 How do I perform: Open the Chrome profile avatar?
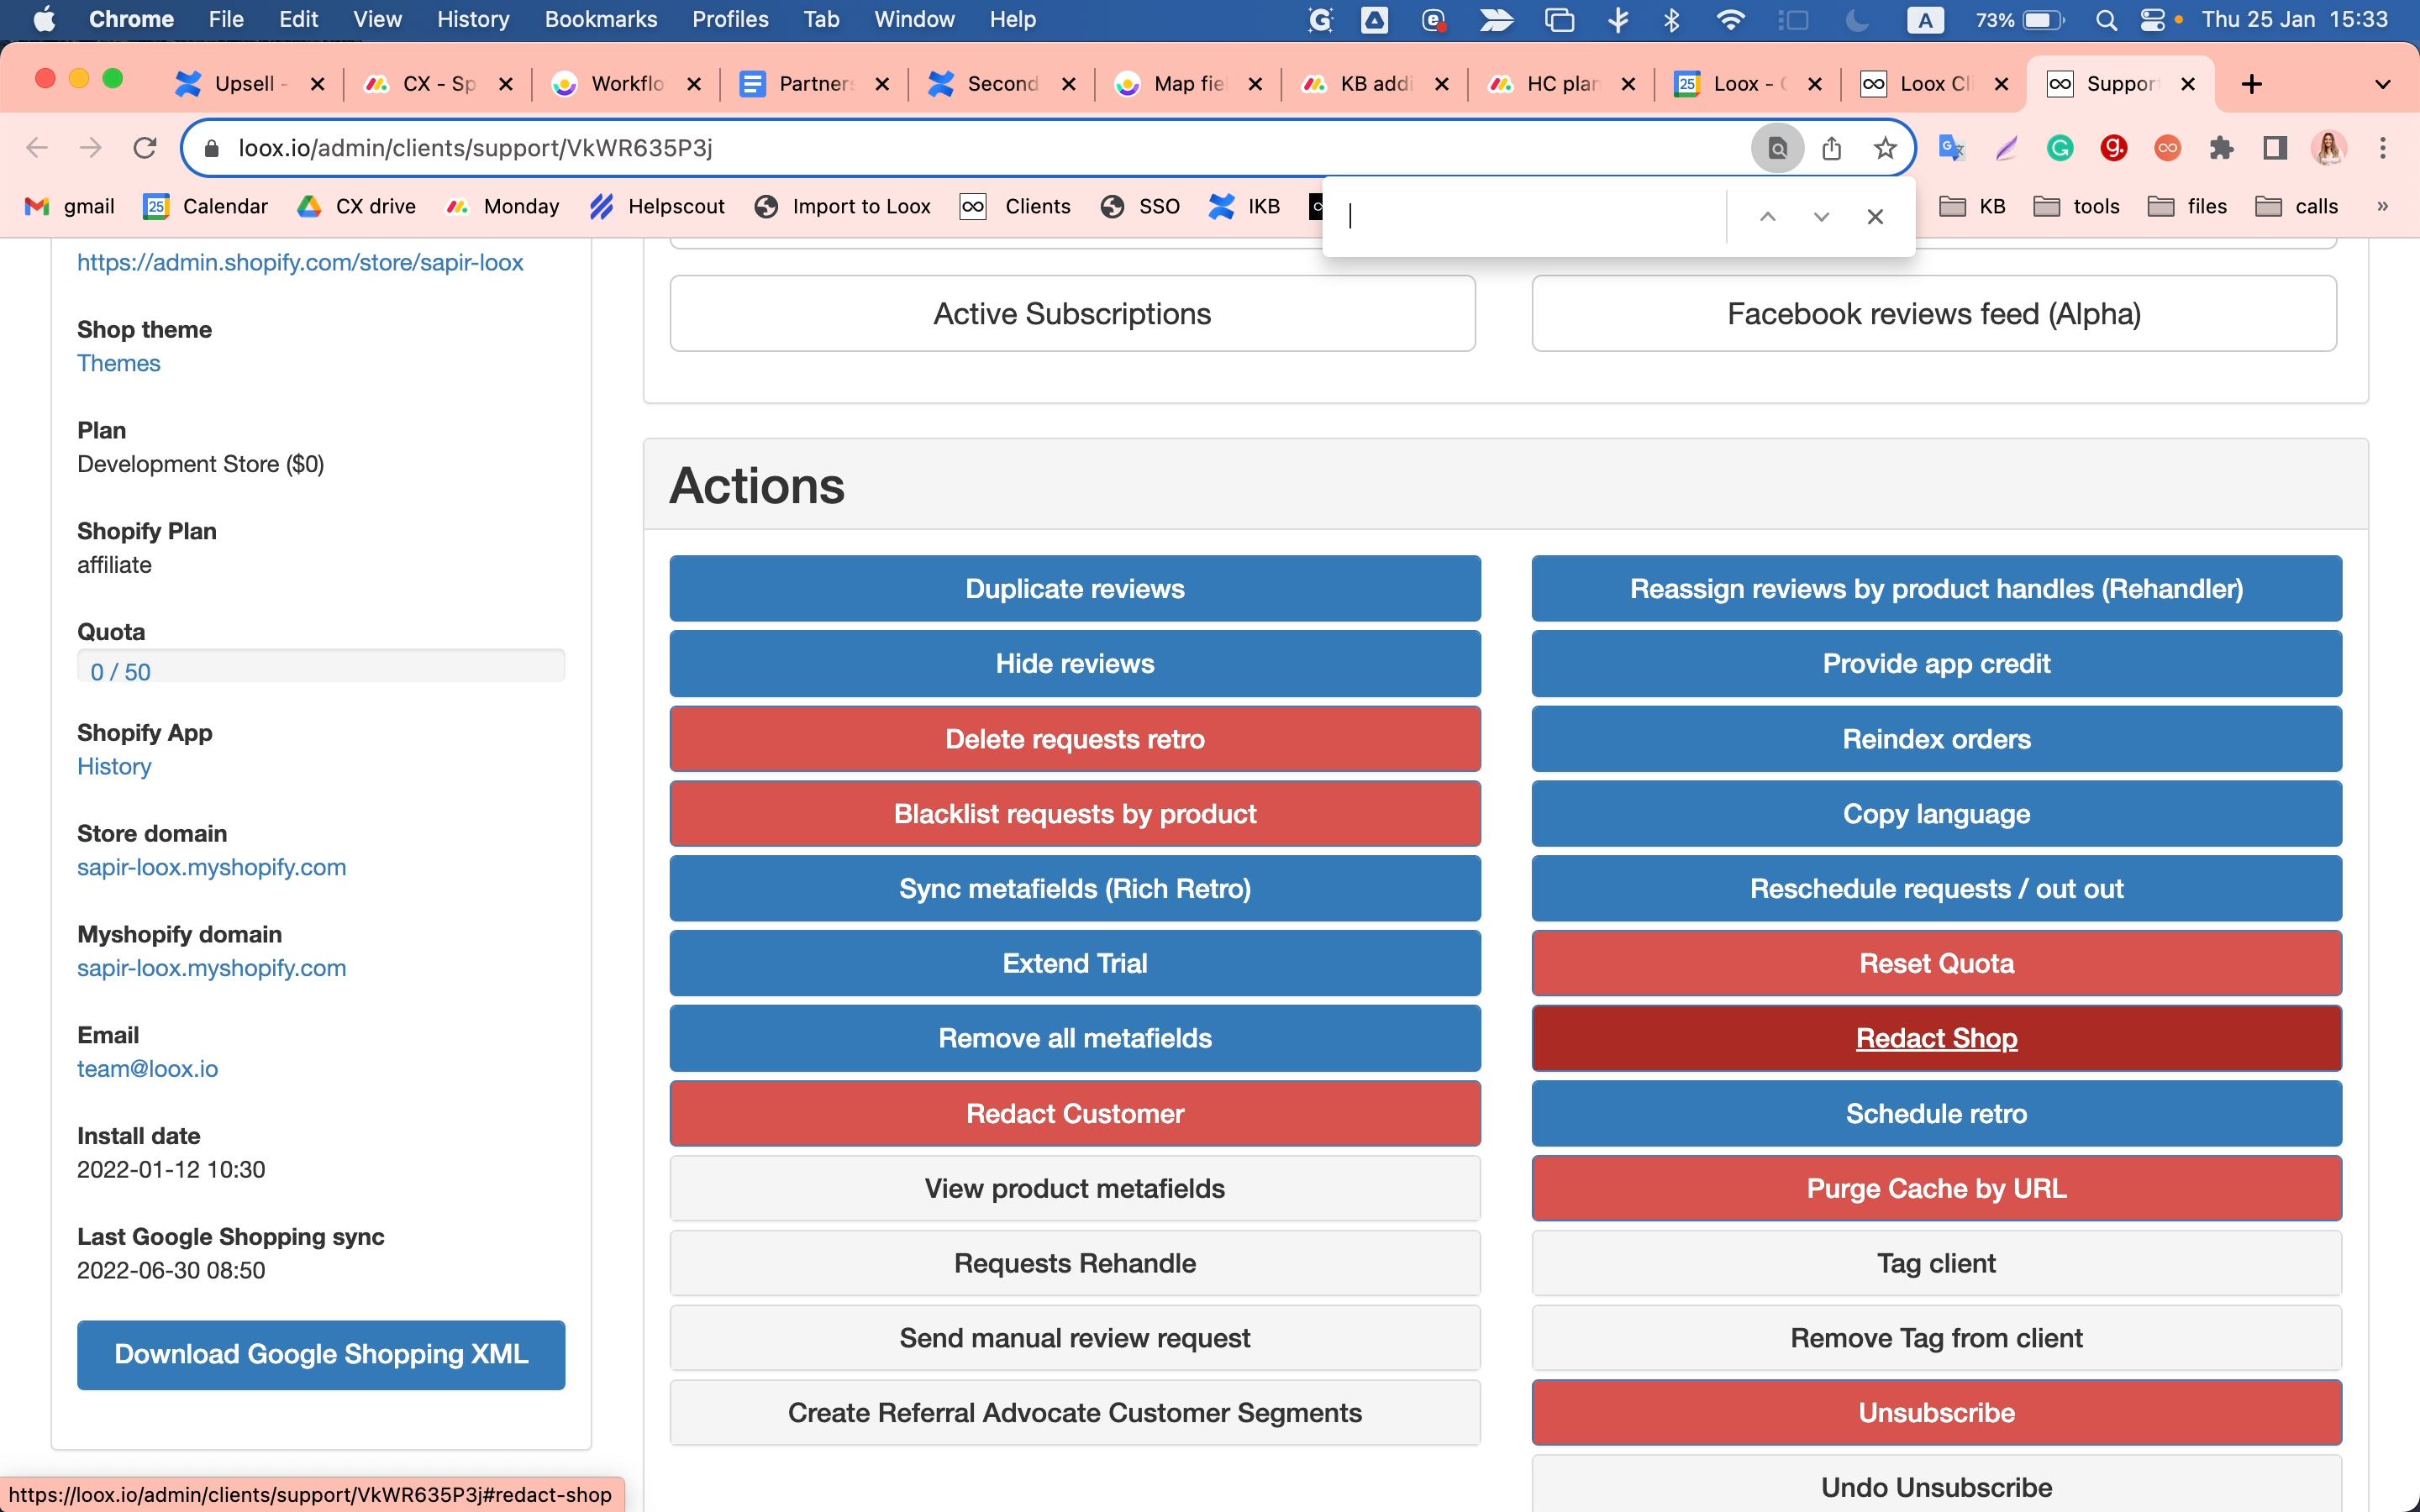2329,148
